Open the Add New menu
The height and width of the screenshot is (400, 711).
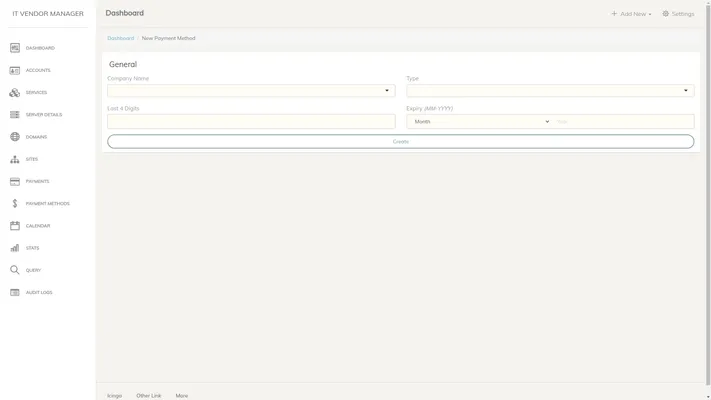coord(631,14)
